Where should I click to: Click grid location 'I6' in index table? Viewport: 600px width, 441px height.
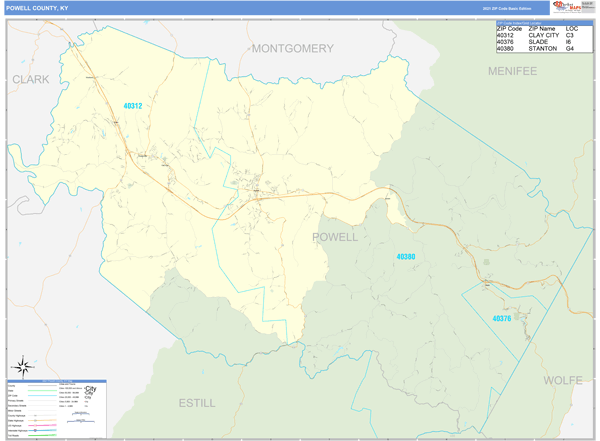coord(568,42)
